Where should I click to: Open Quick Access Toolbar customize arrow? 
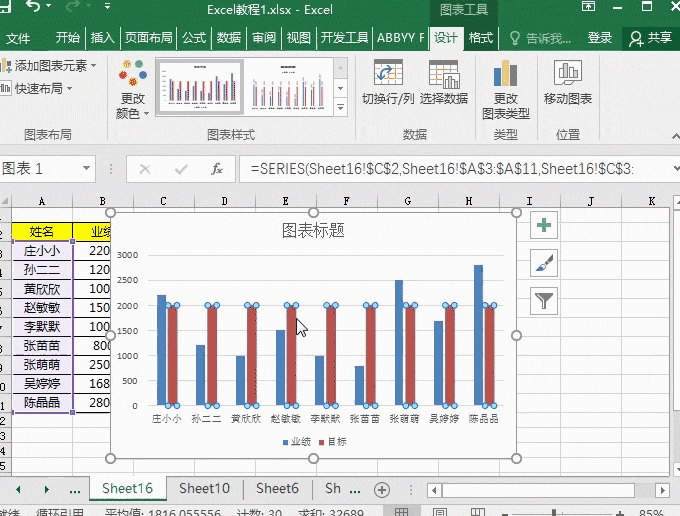107,6
